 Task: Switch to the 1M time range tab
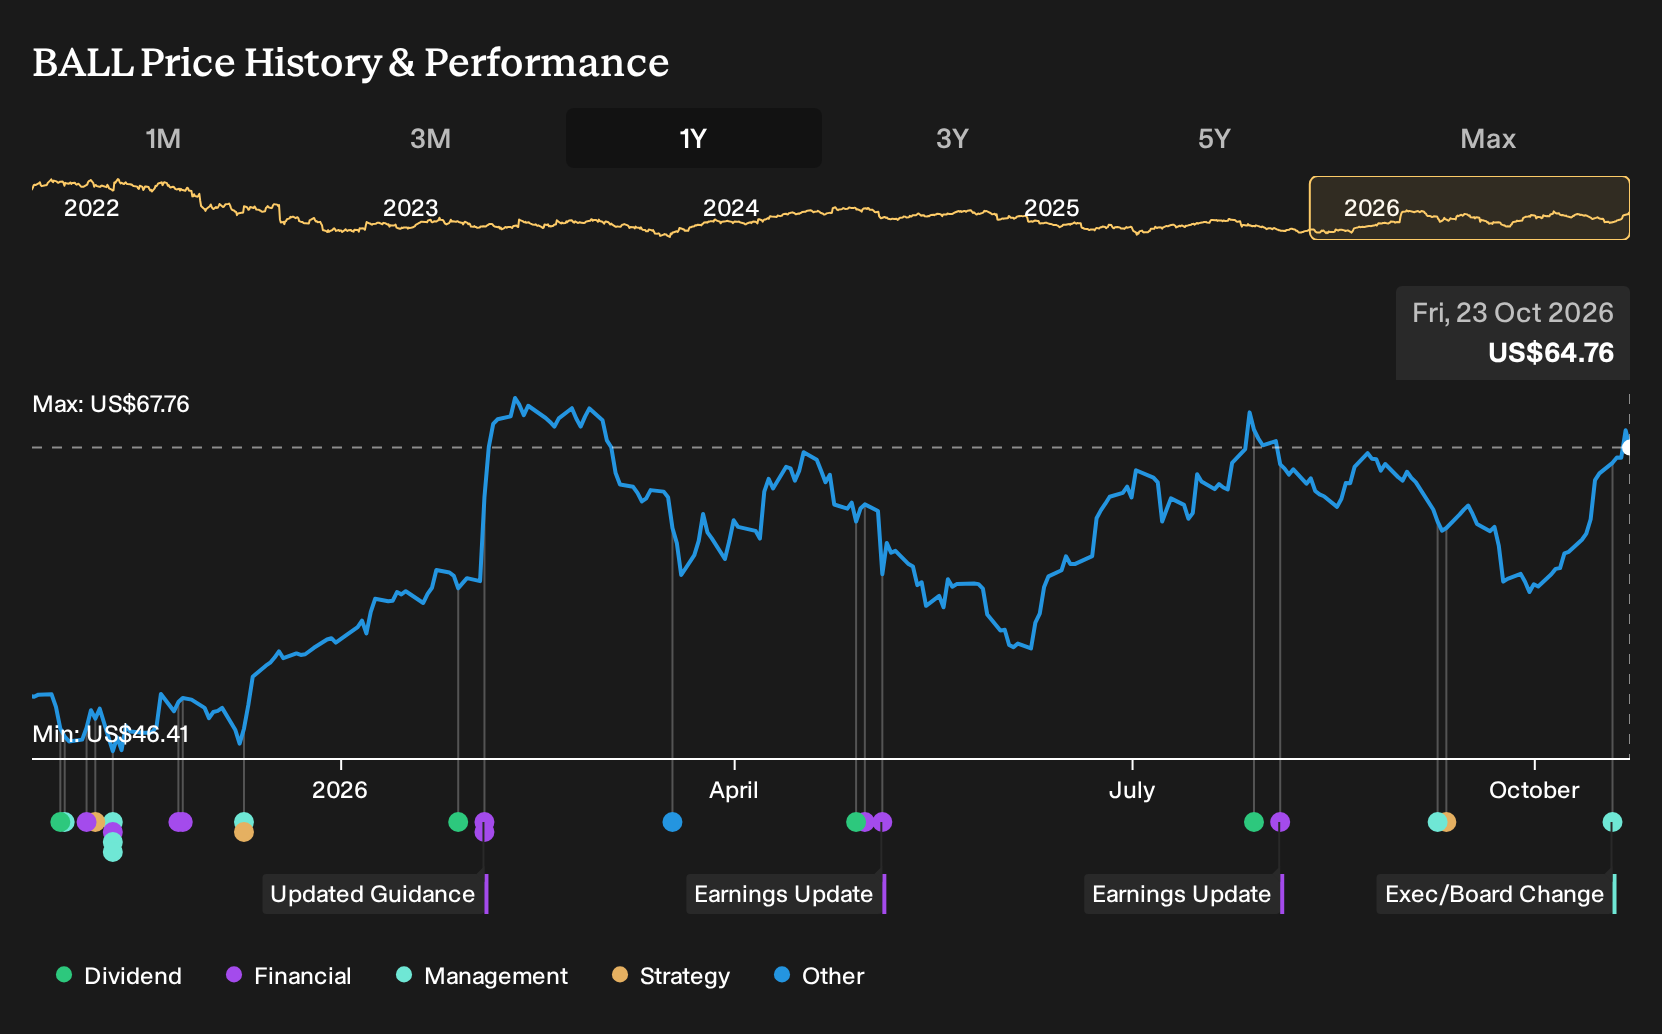[163, 138]
